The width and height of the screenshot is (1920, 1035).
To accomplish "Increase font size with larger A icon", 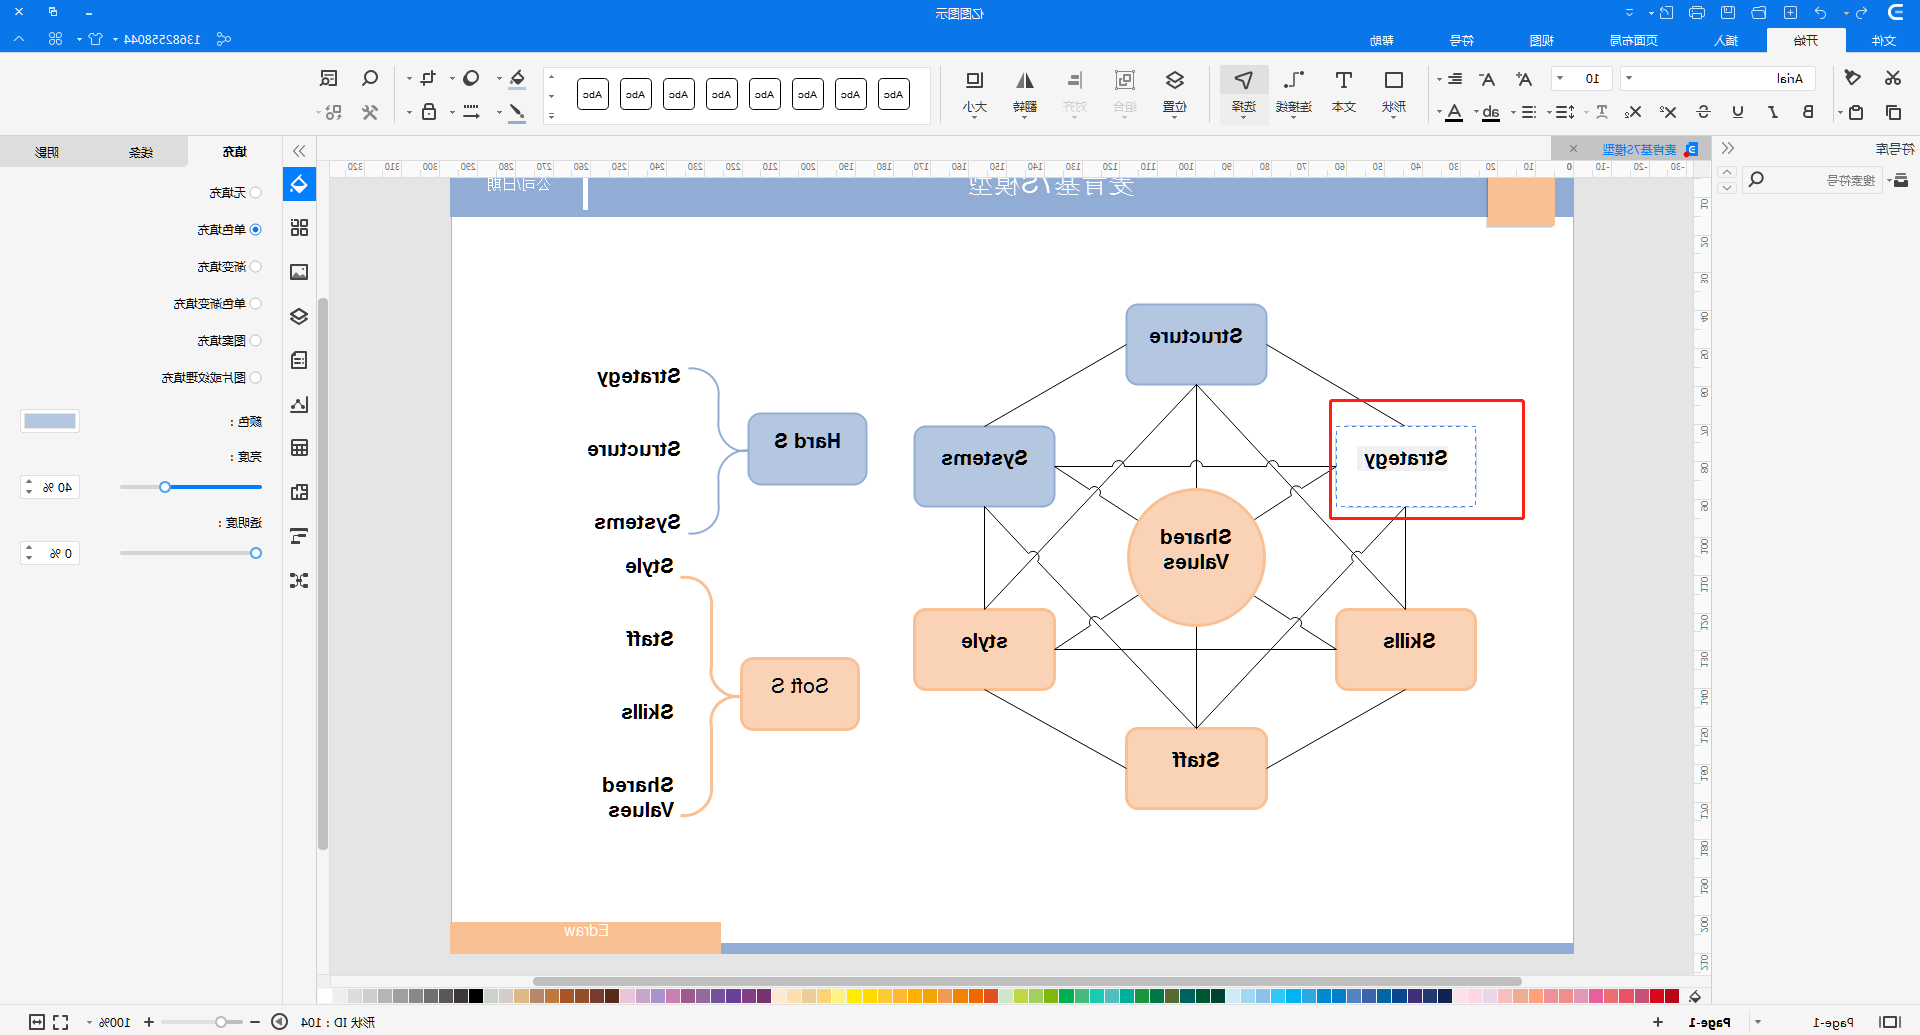I will coord(1523,78).
